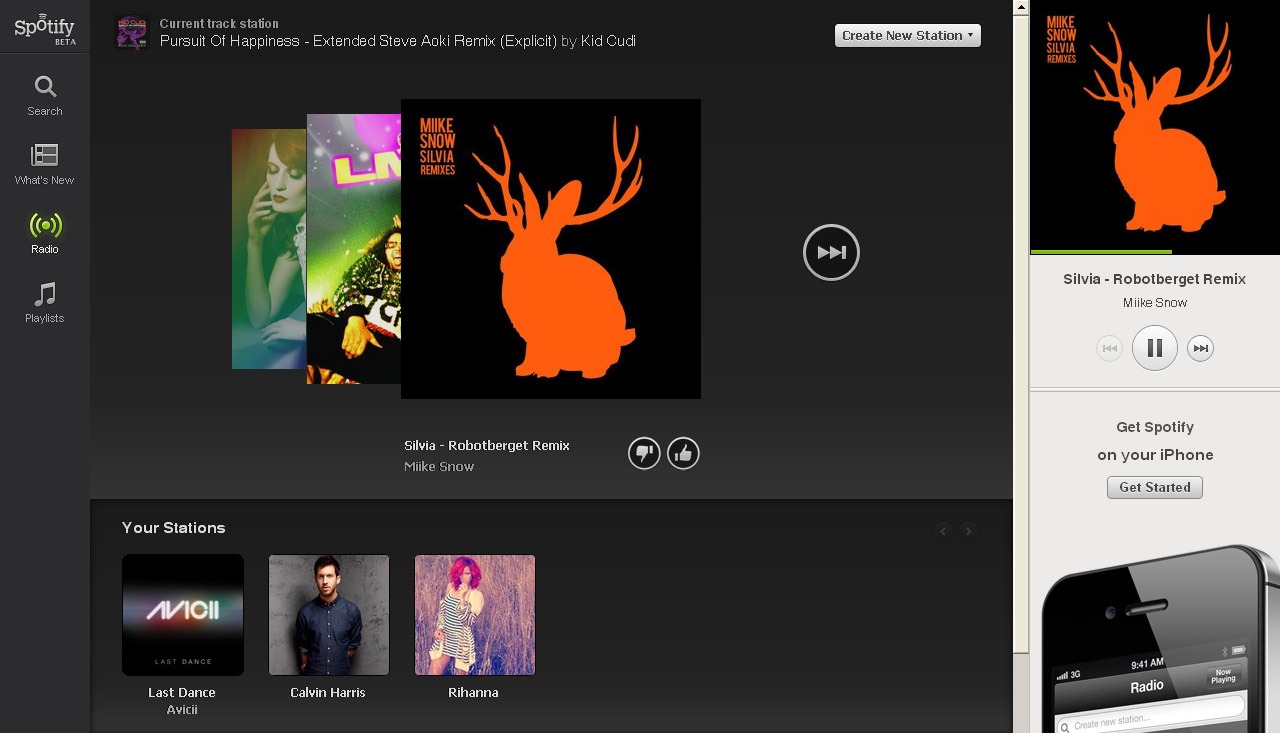Screen dimensions: 1280x733
Task: Thumbs down Silvia - Robotberget Remix
Action: pyautogui.click(x=644, y=454)
